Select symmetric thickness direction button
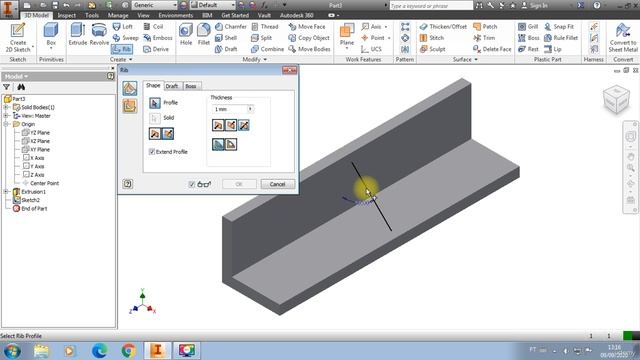 pyautogui.click(x=244, y=125)
